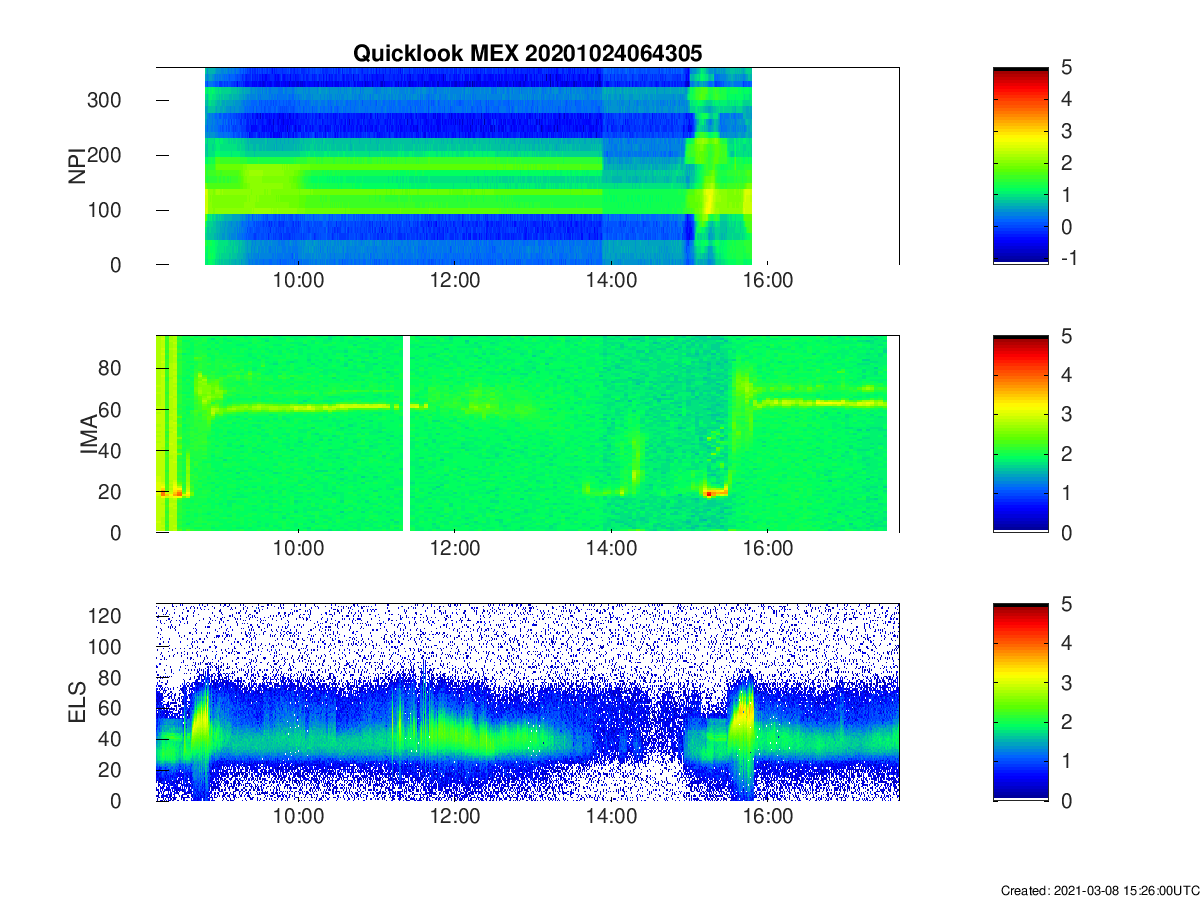Screen dimensions: 1200x900
Task: Click the plot title 'Quicklook MEX 20201024064305'
Action: coord(527,53)
